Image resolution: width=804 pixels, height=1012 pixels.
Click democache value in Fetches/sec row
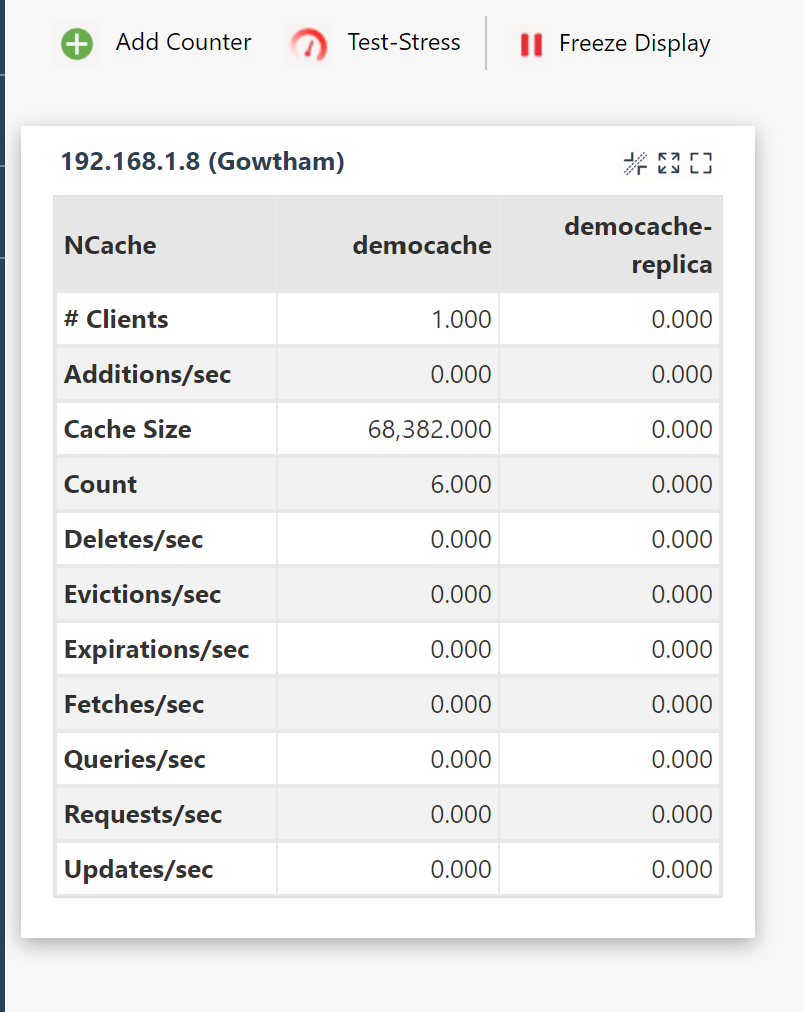tap(461, 704)
